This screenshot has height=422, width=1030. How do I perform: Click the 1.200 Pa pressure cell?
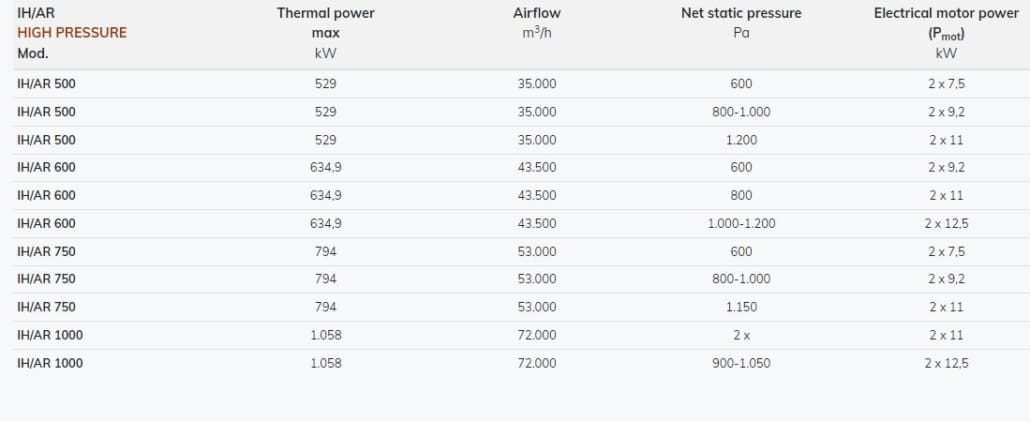click(741, 140)
